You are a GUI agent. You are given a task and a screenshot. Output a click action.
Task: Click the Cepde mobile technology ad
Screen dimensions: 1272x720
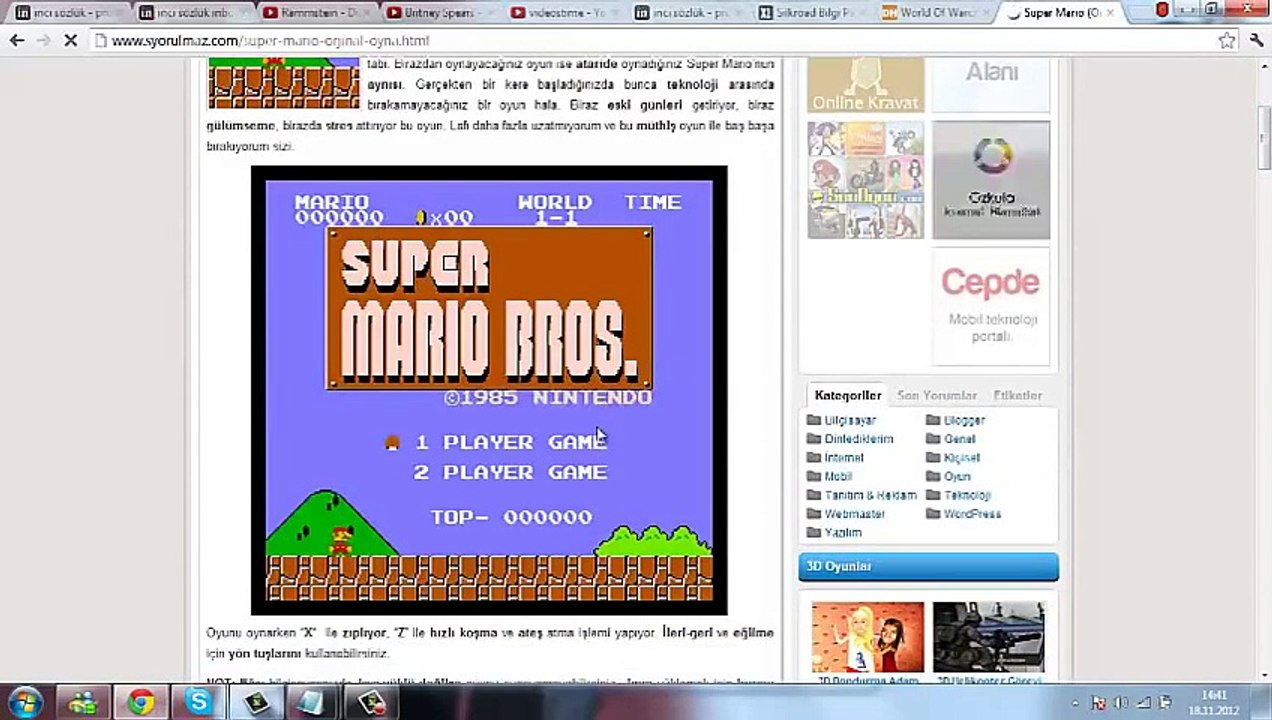click(x=990, y=305)
